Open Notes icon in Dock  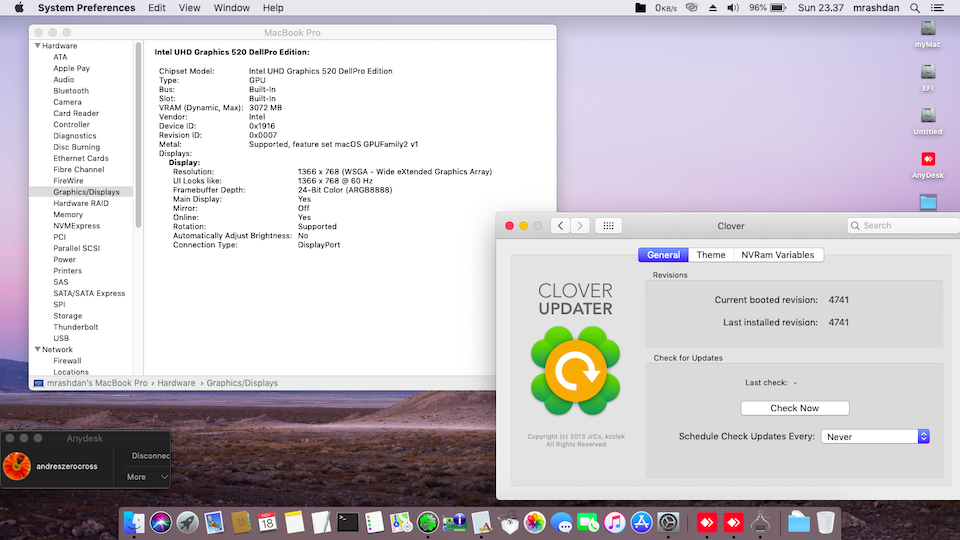click(x=294, y=522)
